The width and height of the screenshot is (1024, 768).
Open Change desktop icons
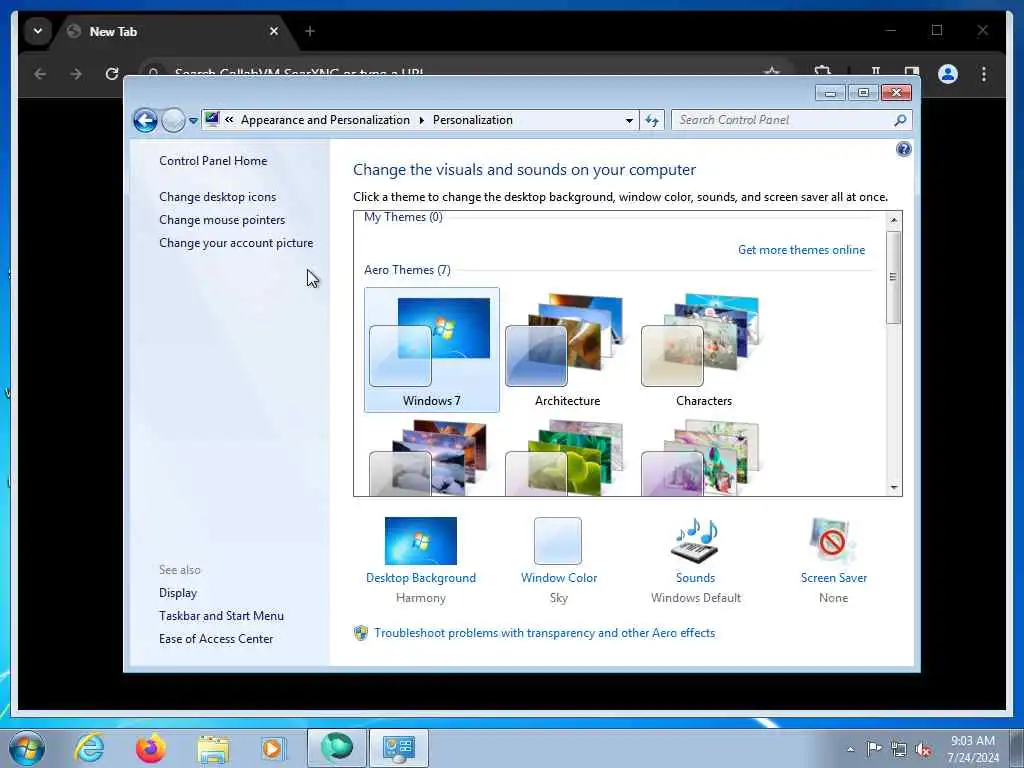[x=217, y=197]
